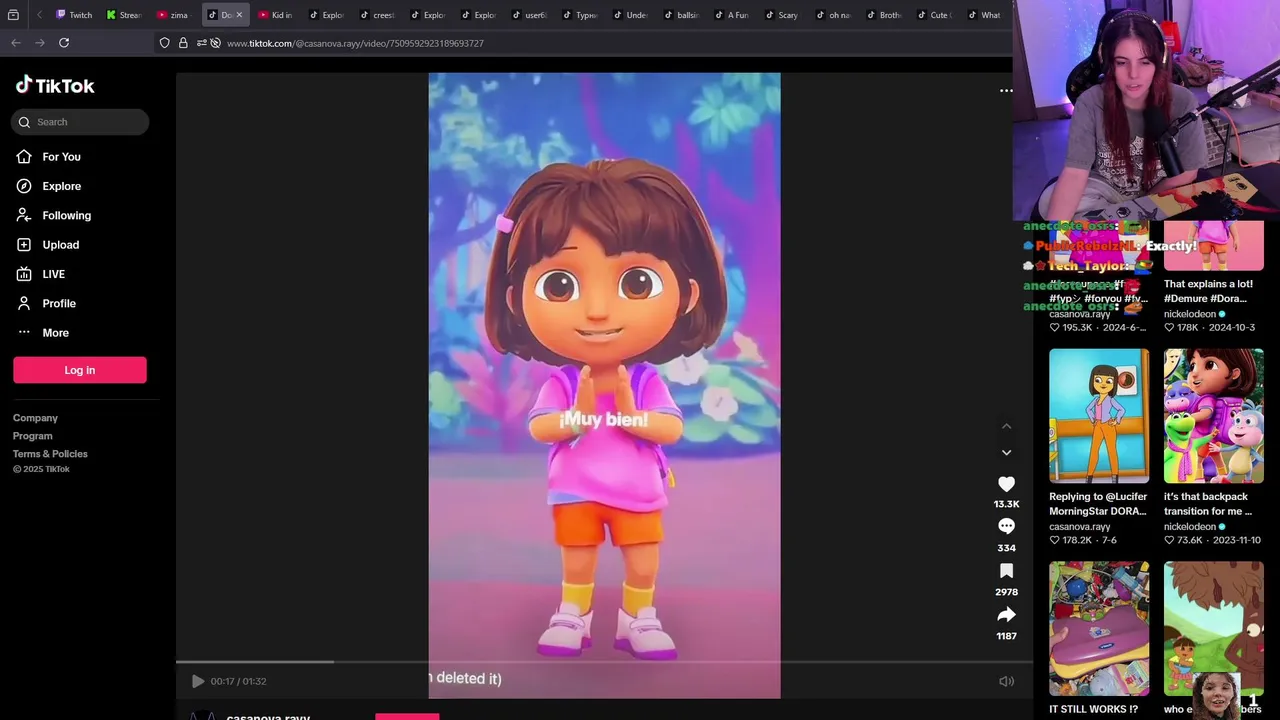The height and width of the screenshot is (720, 1280).
Task: Share video with arrow icon
Action: click(x=1006, y=614)
